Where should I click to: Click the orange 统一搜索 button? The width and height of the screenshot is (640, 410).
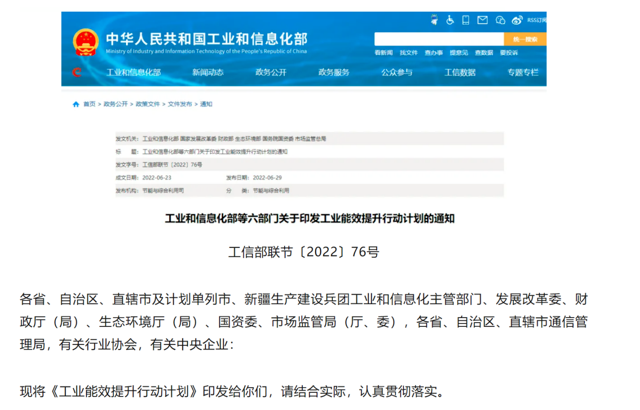(x=525, y=39)
